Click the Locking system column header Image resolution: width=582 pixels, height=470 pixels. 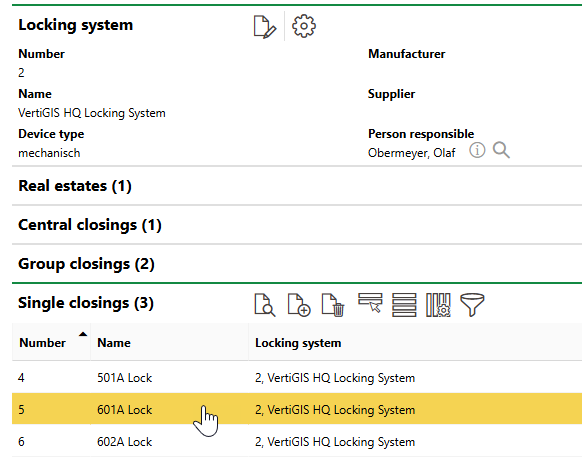point(298,343)
